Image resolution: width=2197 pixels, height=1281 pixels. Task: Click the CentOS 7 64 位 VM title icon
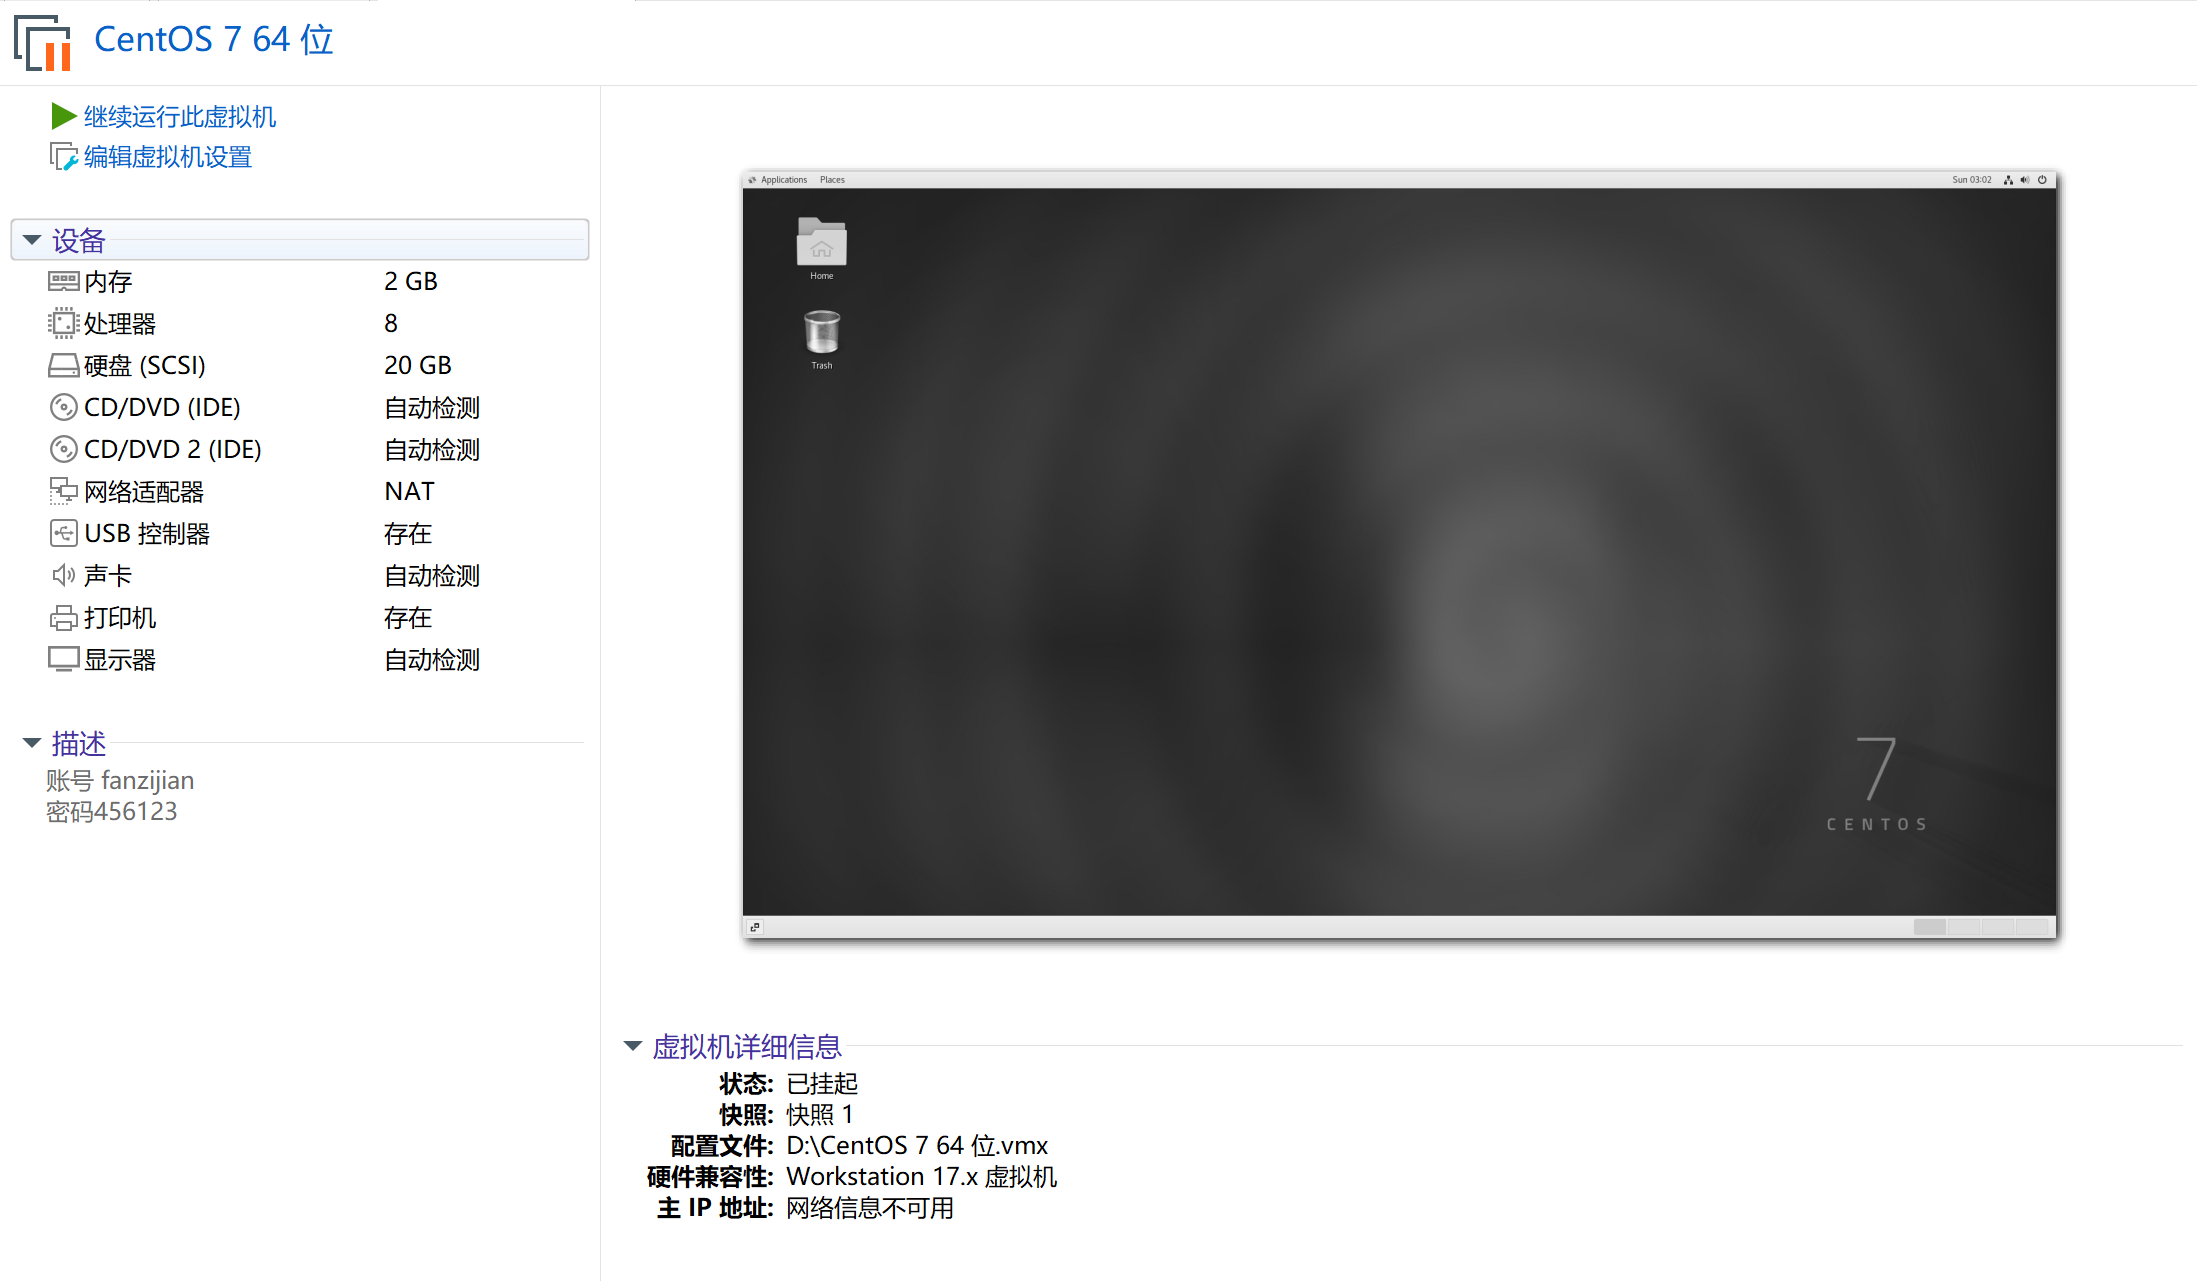tap(43, 42)
